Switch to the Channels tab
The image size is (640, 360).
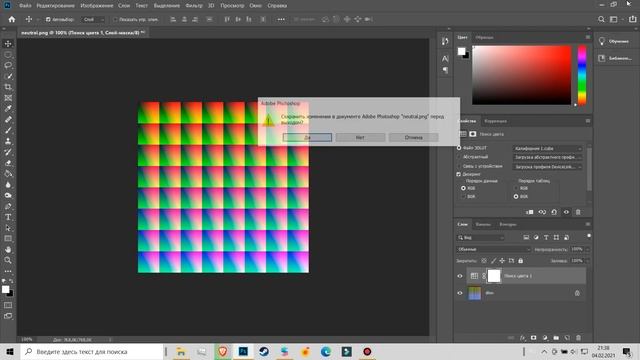483,224
